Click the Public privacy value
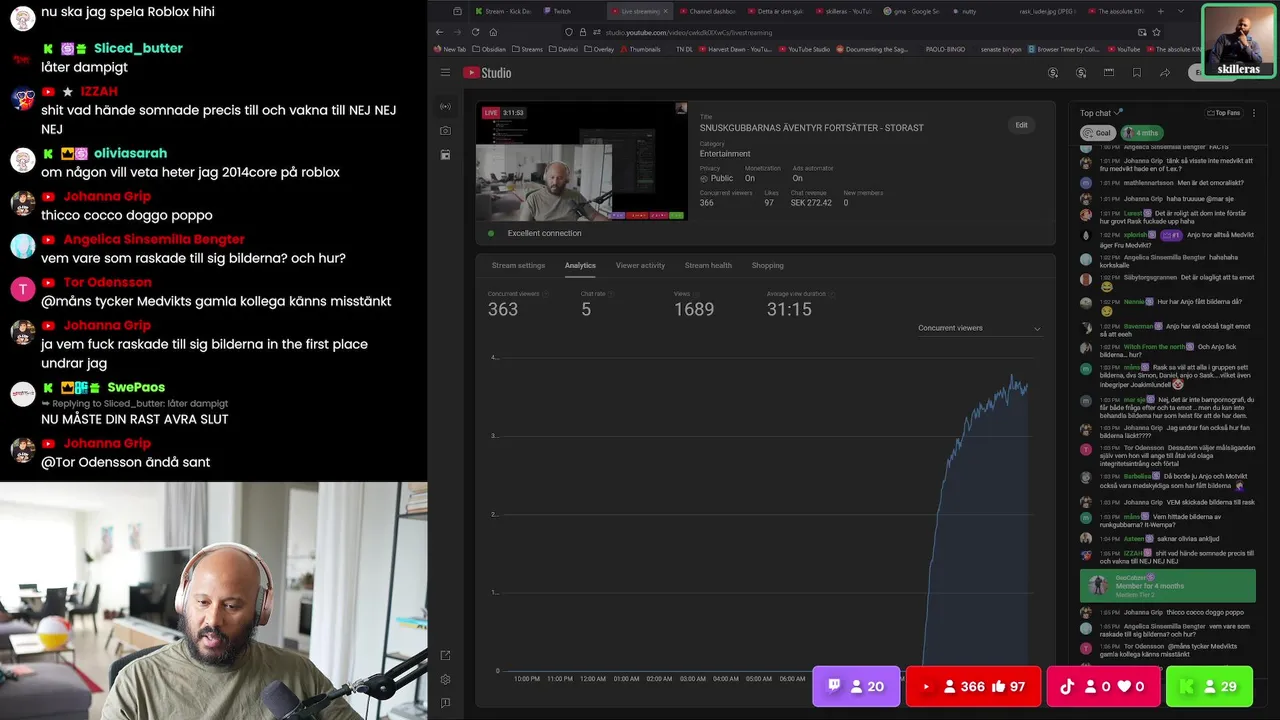The height and width of the screenshot is (720, 1280). (721, 178)
